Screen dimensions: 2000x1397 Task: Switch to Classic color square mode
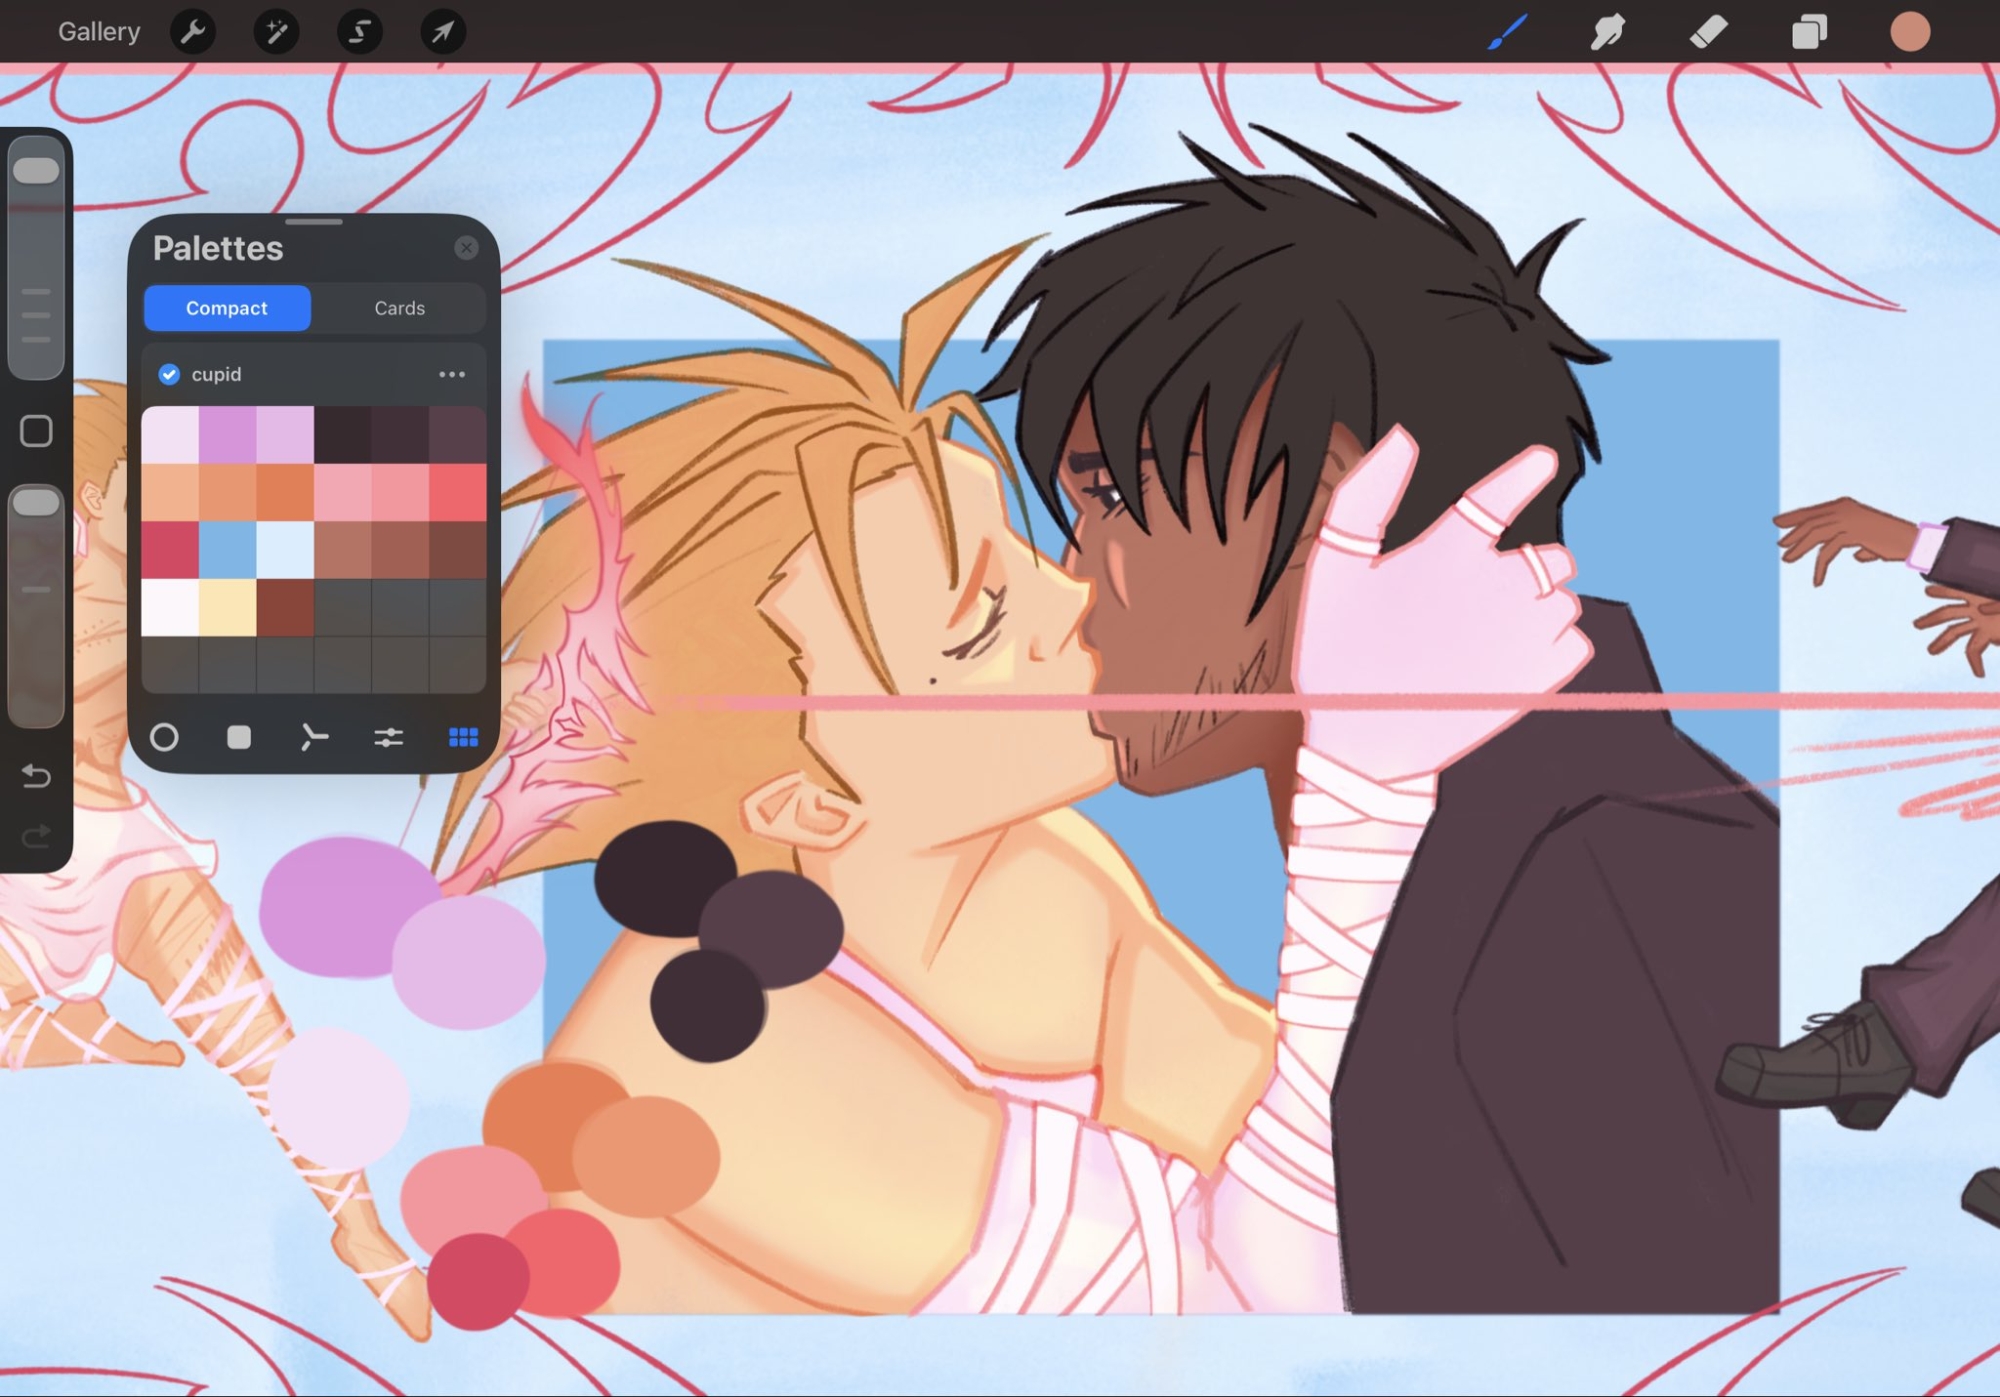pyautogui.click(x=239, y=738)
